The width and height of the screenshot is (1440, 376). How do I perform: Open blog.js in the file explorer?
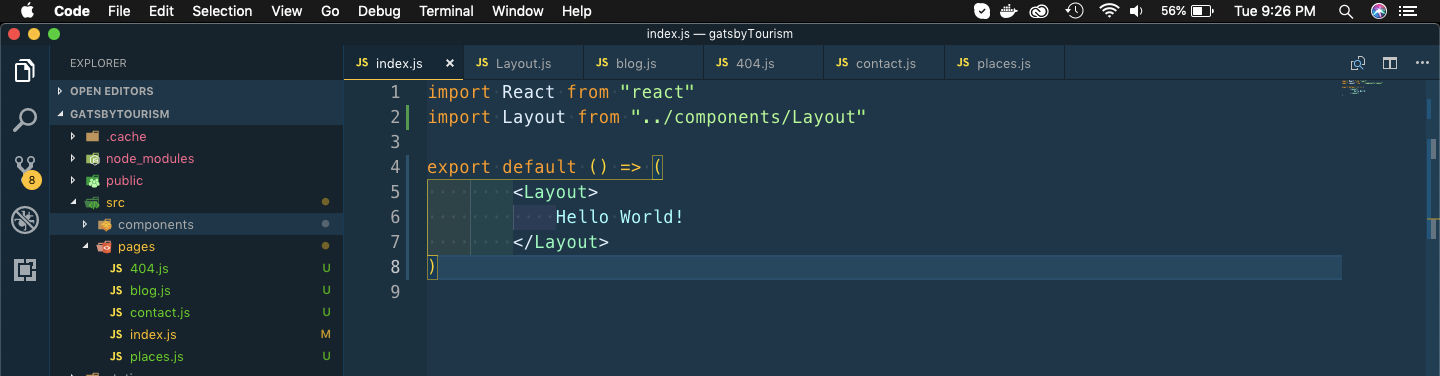pos(196,290)
